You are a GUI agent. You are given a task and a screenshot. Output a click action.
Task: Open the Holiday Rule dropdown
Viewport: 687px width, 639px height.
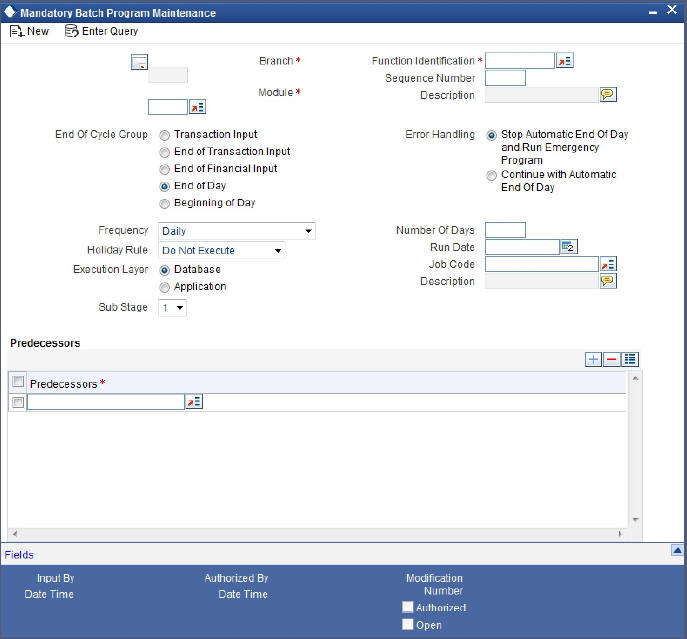[x=222, y=250]
